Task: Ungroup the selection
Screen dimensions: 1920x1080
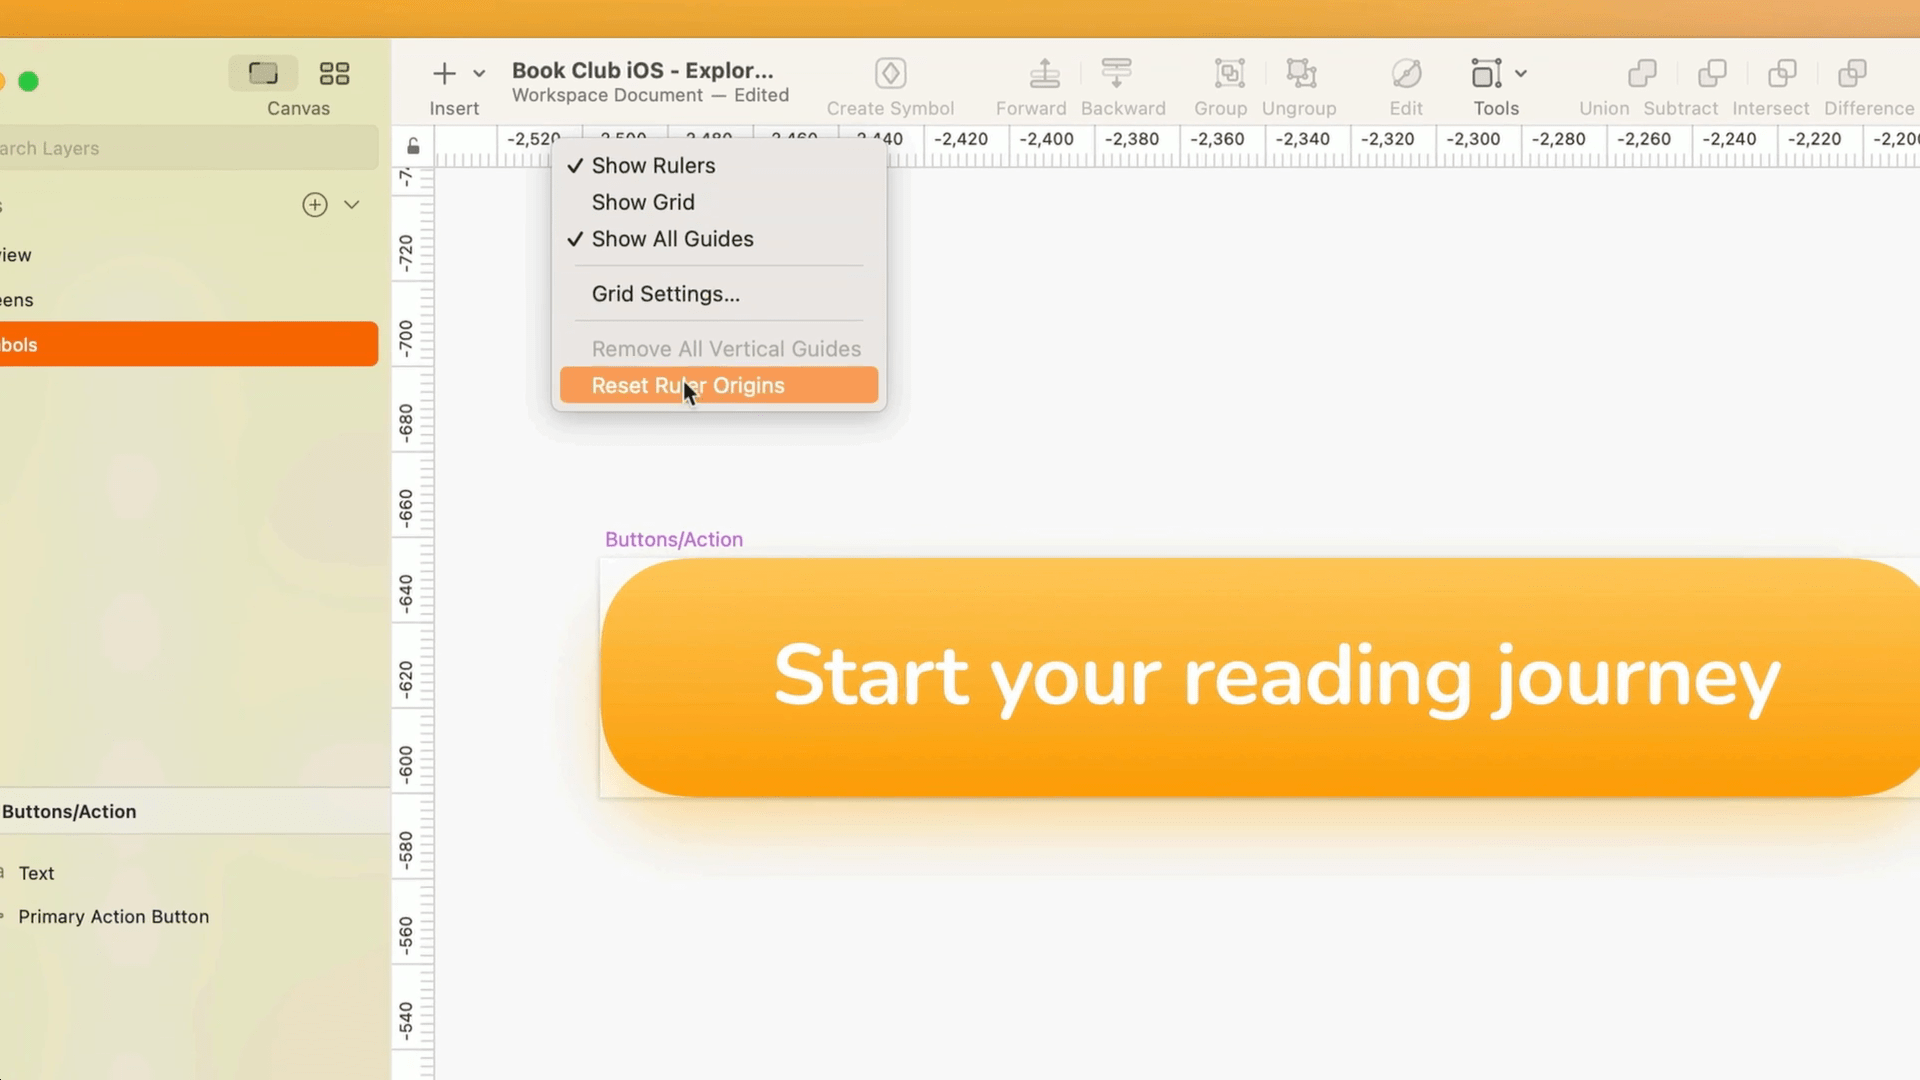Action: pos(1298,85)
